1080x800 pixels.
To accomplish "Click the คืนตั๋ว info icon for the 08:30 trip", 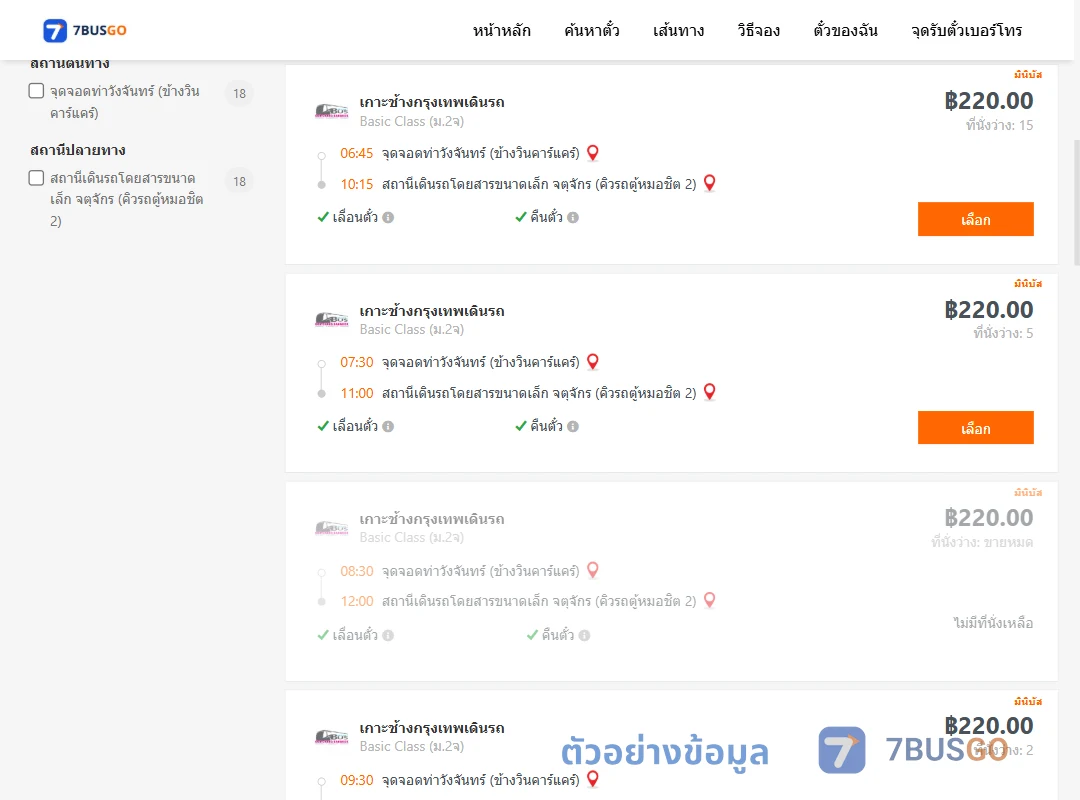I will (x=584, y=635).
